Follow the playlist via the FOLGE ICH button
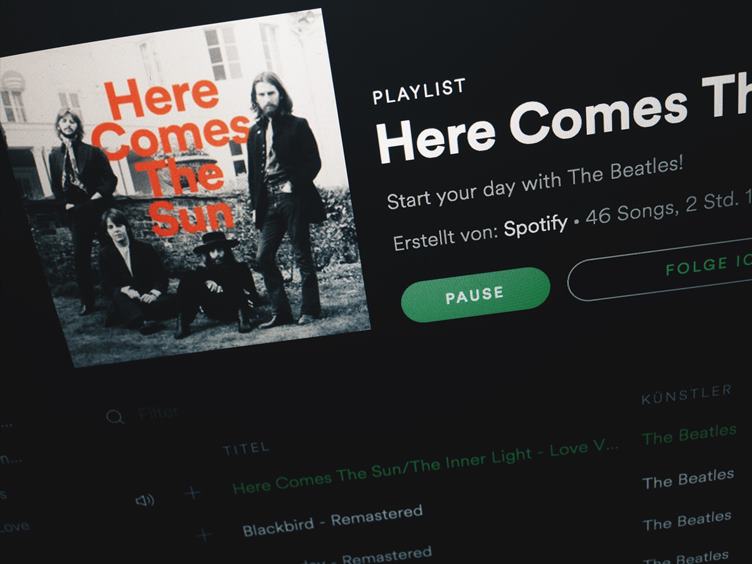752x564 pixels. point(660,272)
